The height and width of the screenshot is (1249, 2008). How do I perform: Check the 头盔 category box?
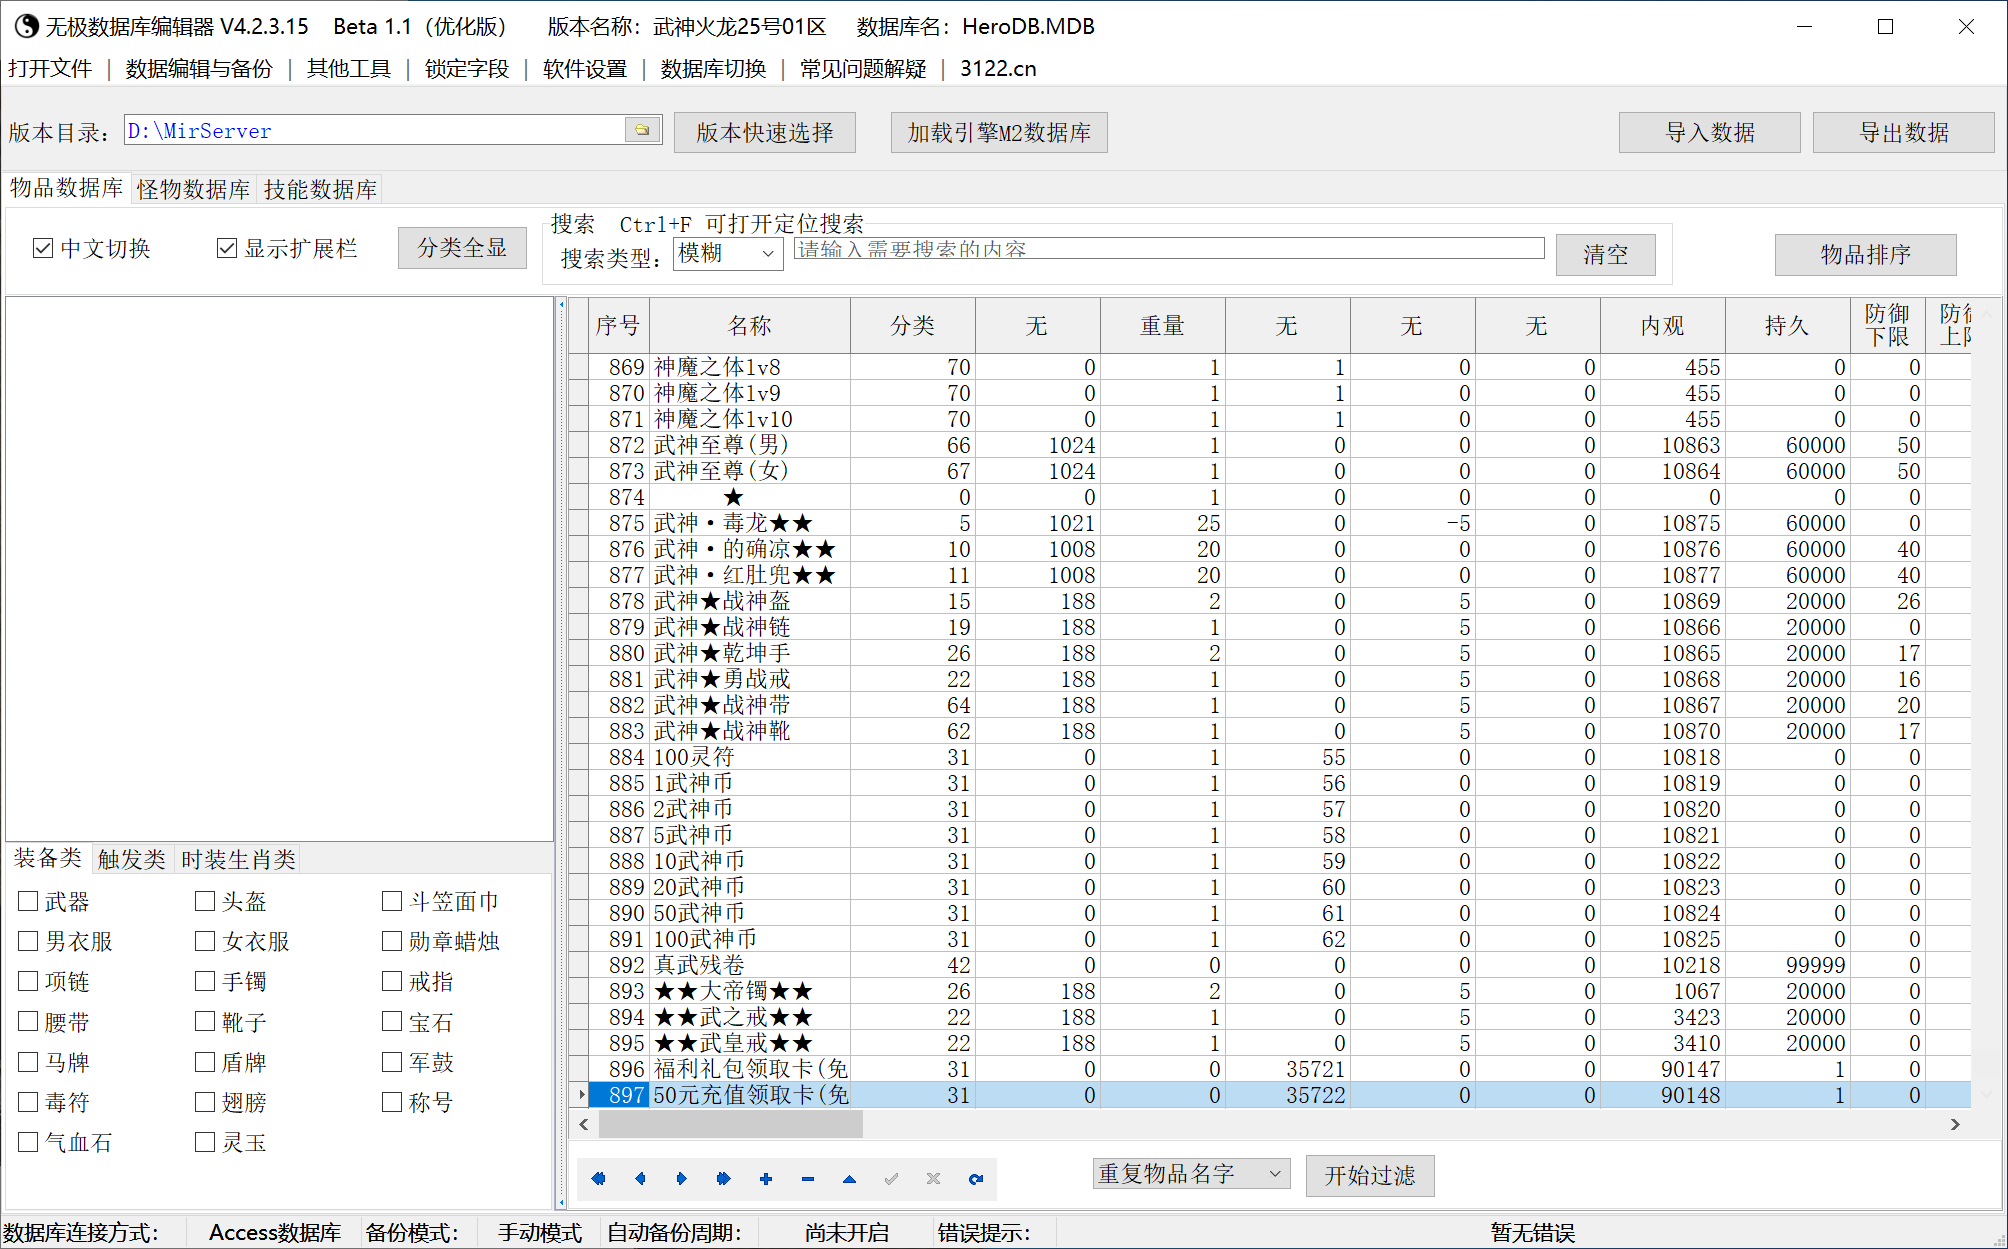click(x=205, y=901)
